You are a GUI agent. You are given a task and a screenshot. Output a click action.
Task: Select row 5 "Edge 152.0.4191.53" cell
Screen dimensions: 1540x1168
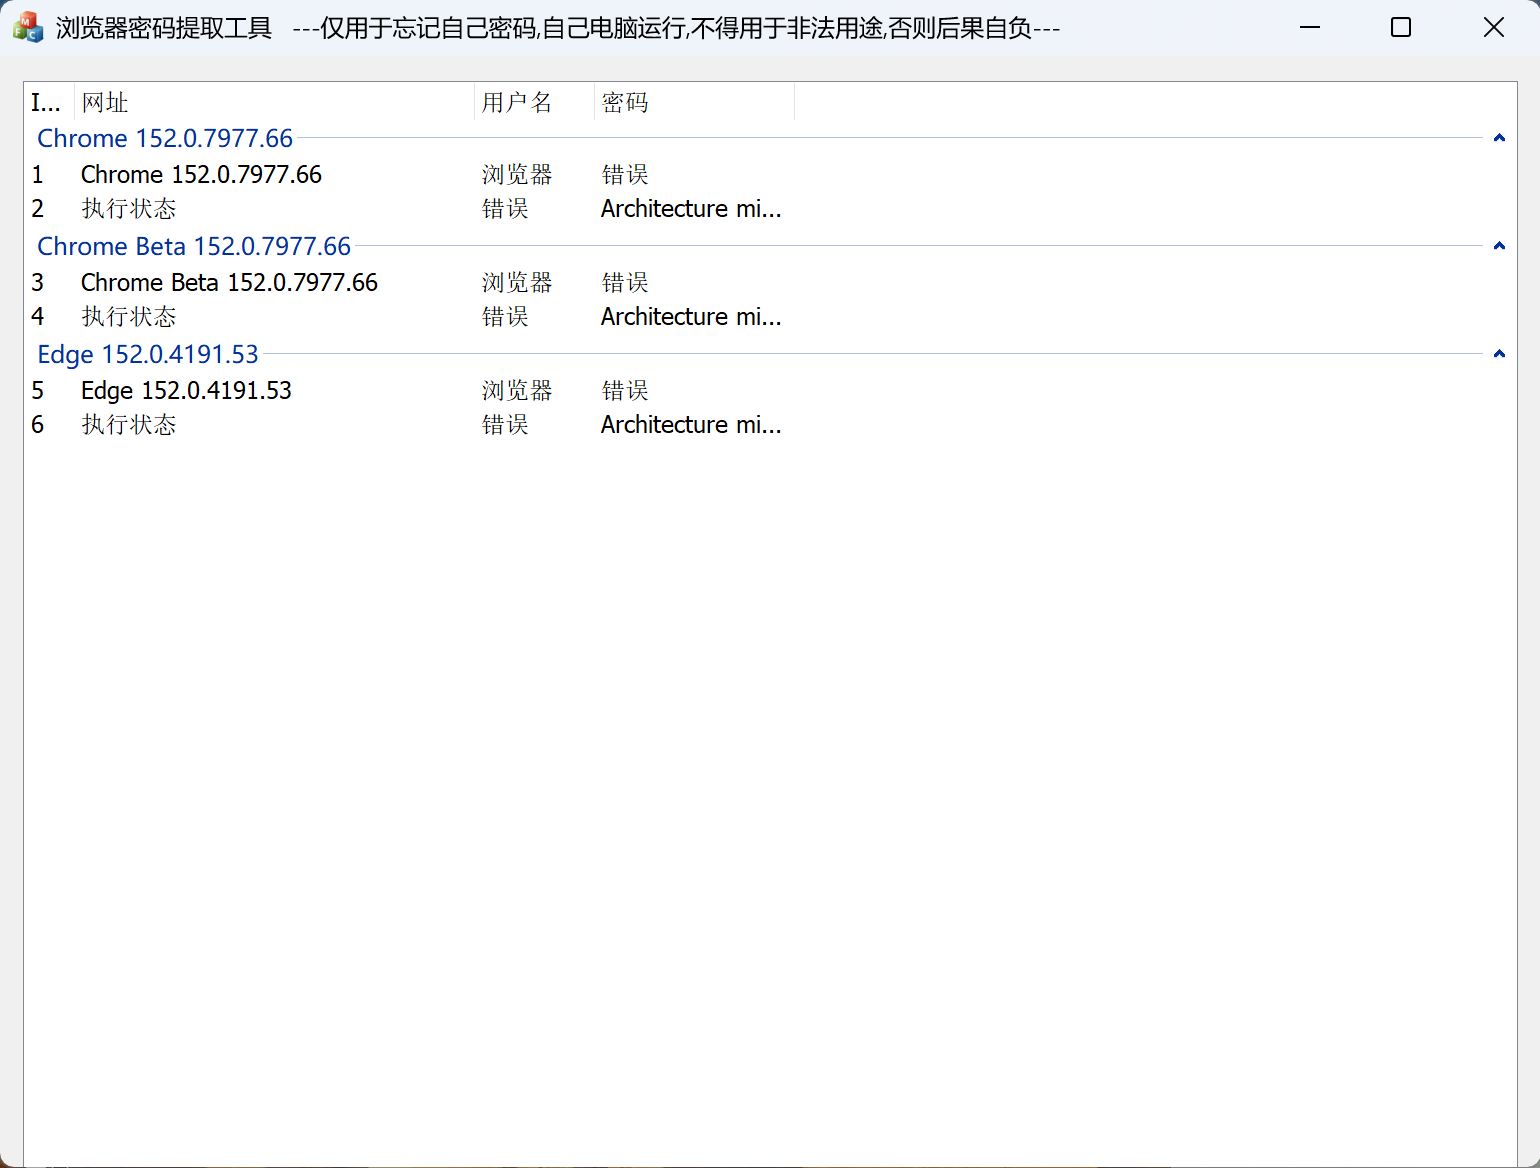pyautogui.click(x=186, y=390)
